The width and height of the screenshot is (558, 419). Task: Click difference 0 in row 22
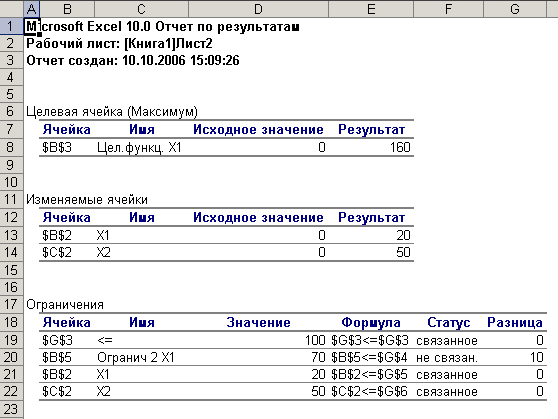click(540, 392)
